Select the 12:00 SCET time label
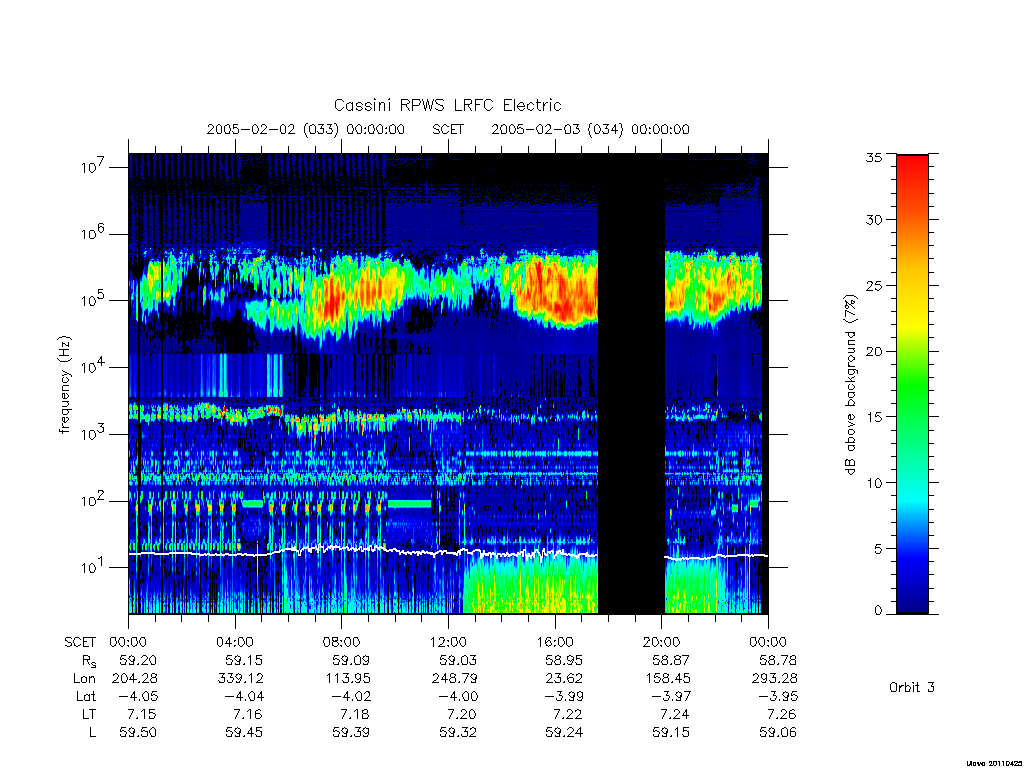This screenshot has height=768, width=1024. pyautogui.click(x=448, y=642)
